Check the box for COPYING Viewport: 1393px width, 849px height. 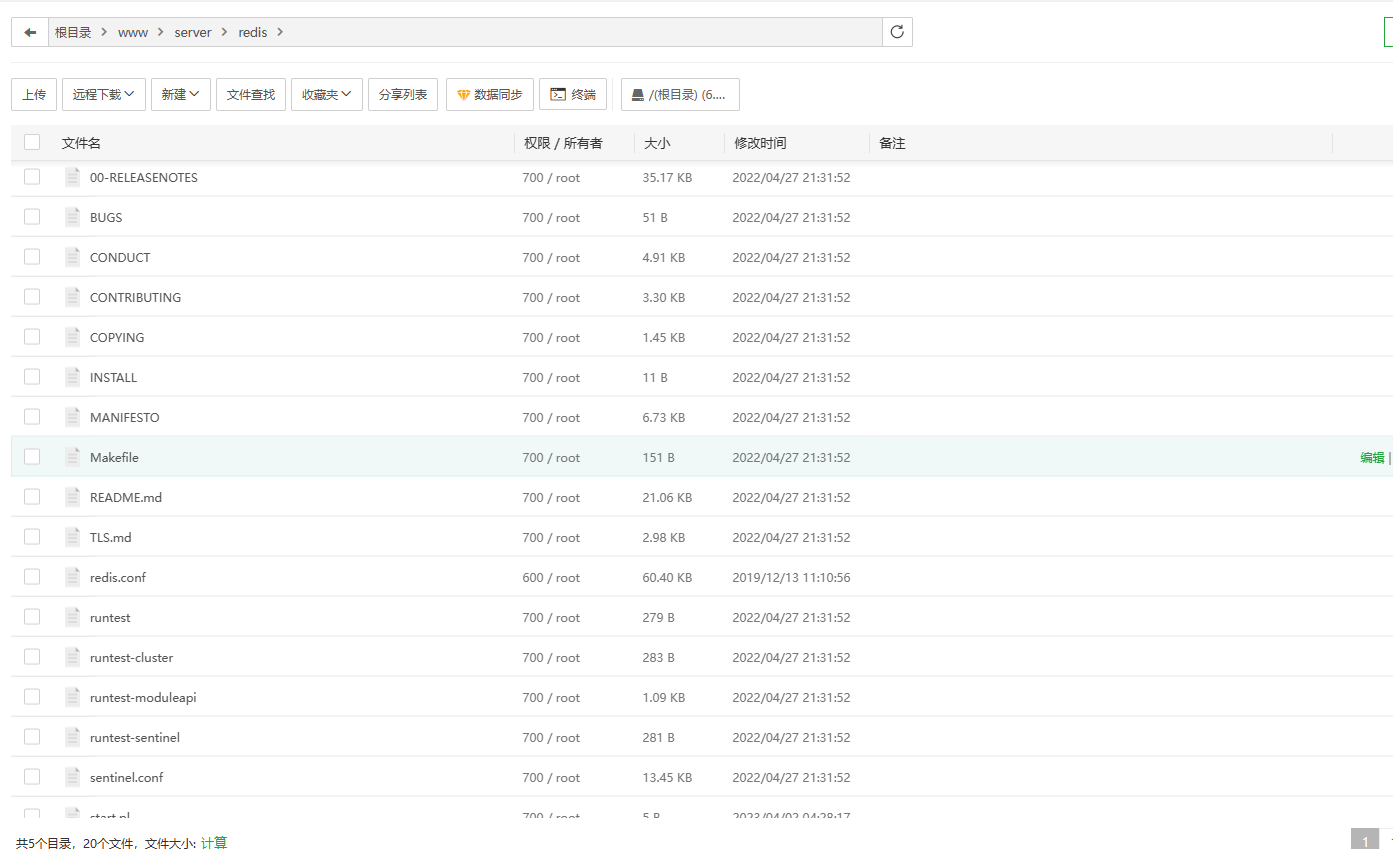[x=32, y=336]
